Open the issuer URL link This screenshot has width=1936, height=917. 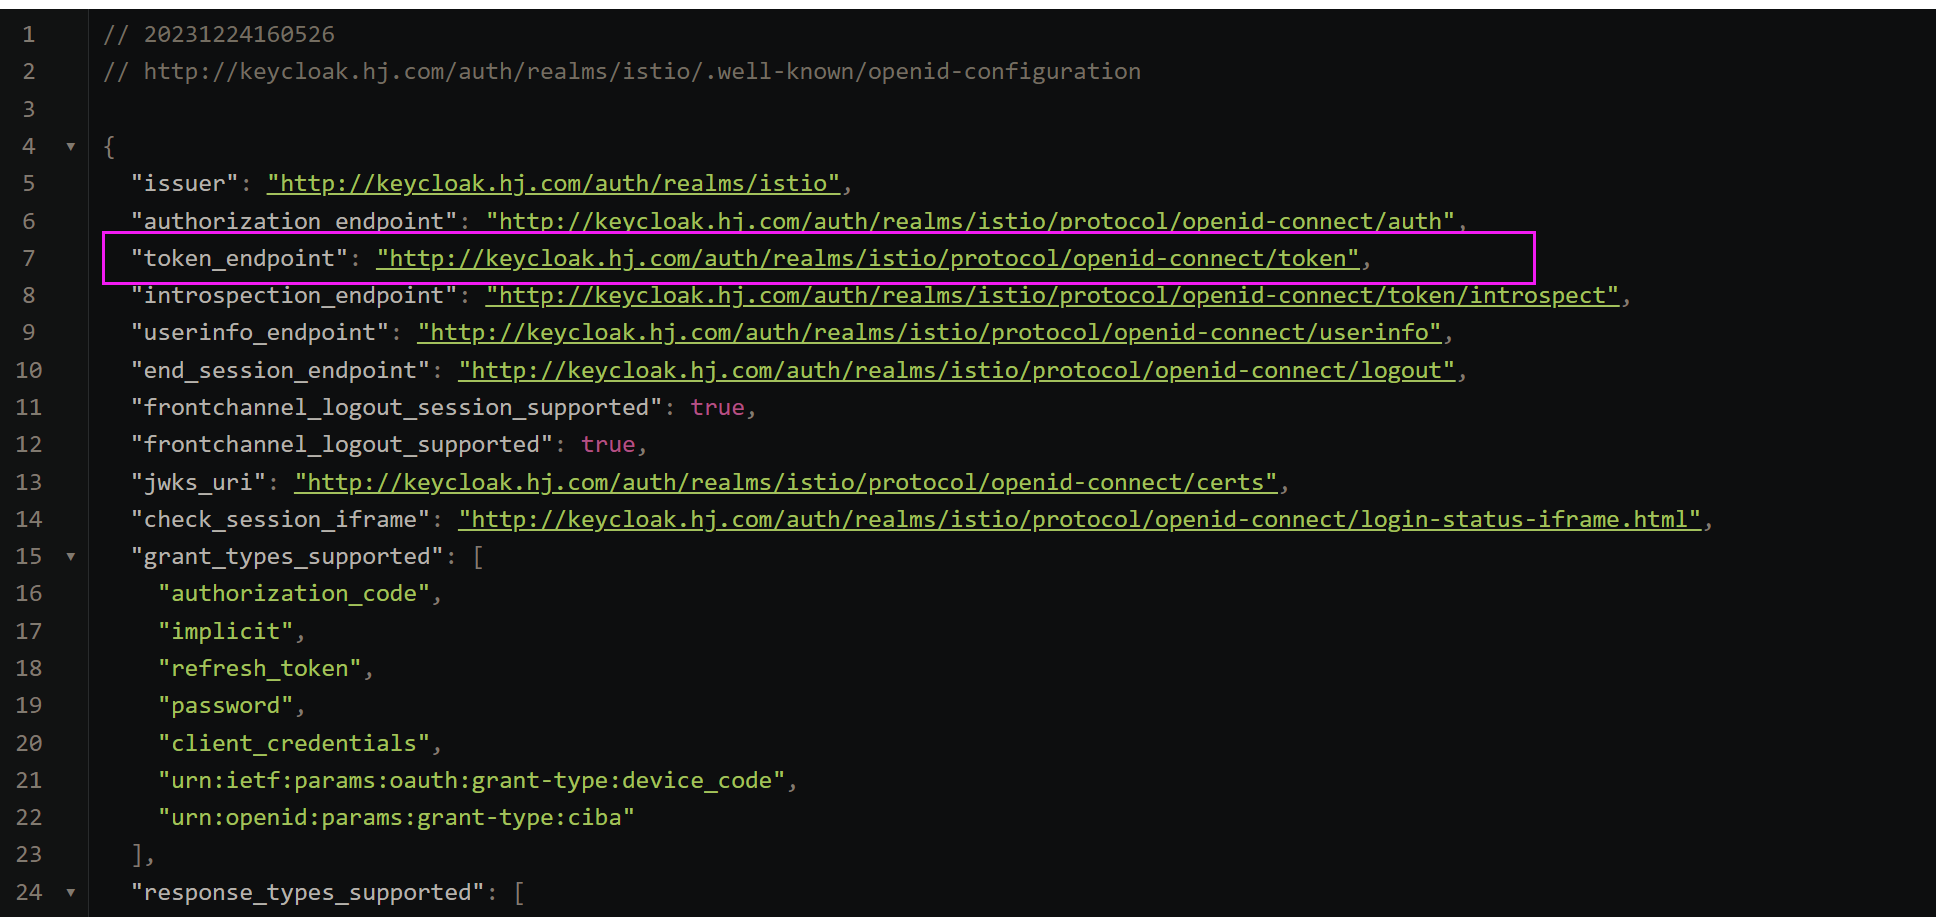[x=554, y=184]
